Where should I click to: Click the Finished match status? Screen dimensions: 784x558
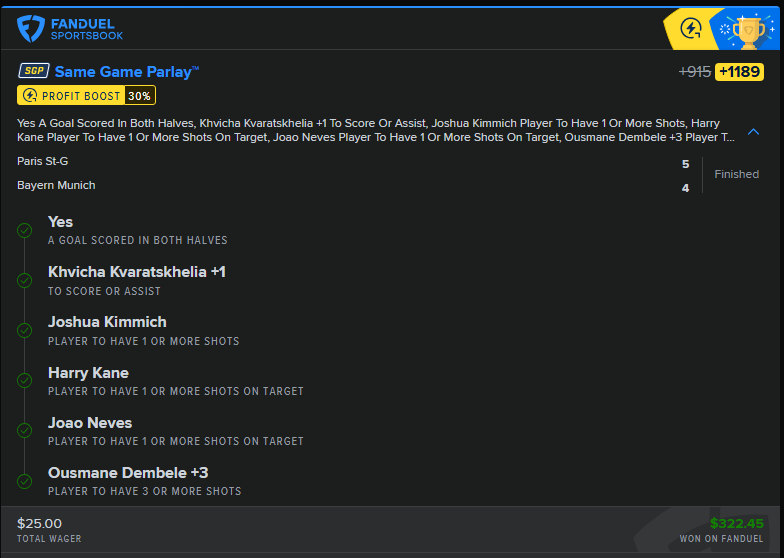(736, 174)
